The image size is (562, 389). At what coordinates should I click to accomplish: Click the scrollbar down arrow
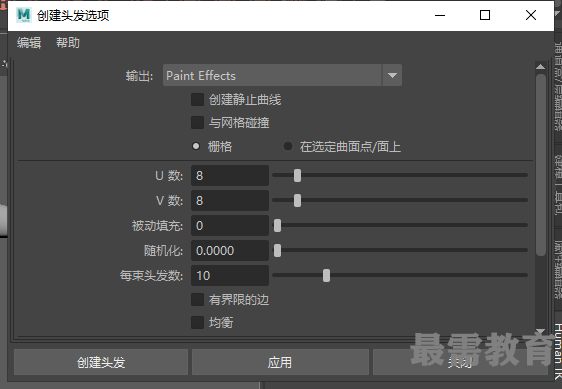pyautogui.click(x=540, y=331)
